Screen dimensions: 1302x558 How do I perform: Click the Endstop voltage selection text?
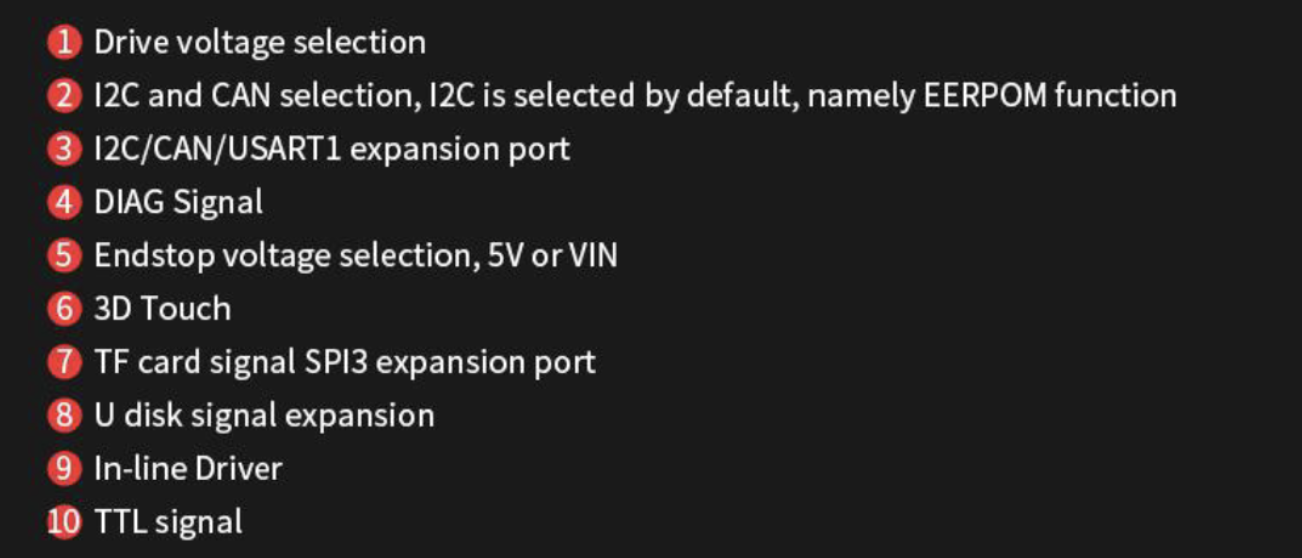[x=355, y=256]
